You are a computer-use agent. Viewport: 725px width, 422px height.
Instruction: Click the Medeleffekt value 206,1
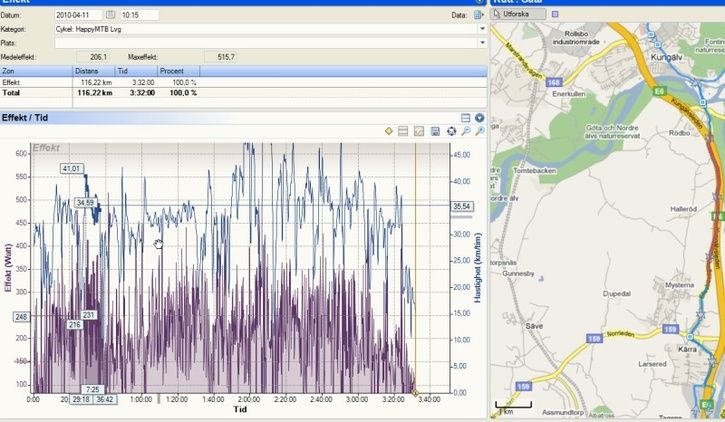[92, 57]
